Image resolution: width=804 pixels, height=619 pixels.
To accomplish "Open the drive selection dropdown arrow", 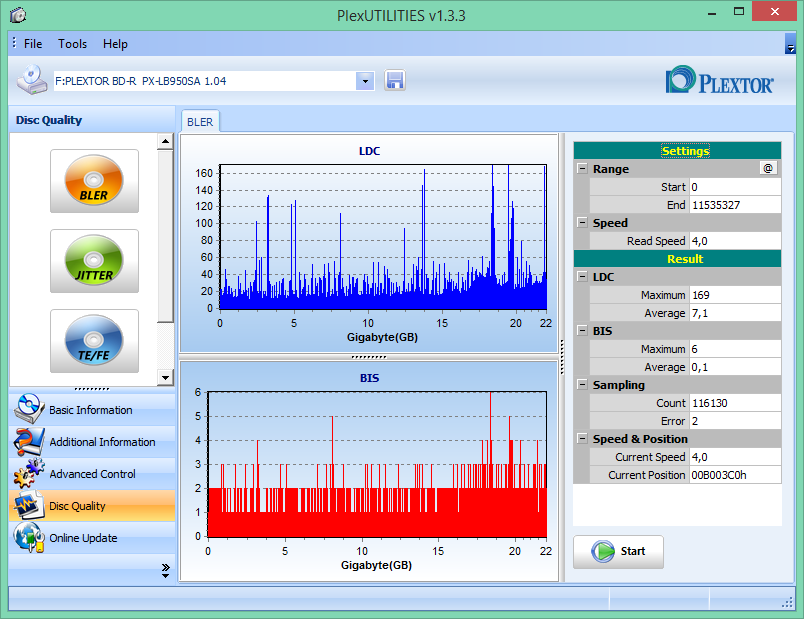I will (x=365, y=81).
